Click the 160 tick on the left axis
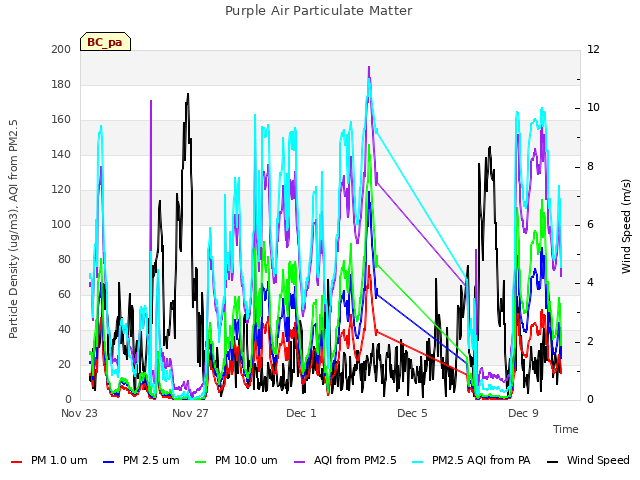The width and height of the screenshot is (640, 480). [61, 120]
